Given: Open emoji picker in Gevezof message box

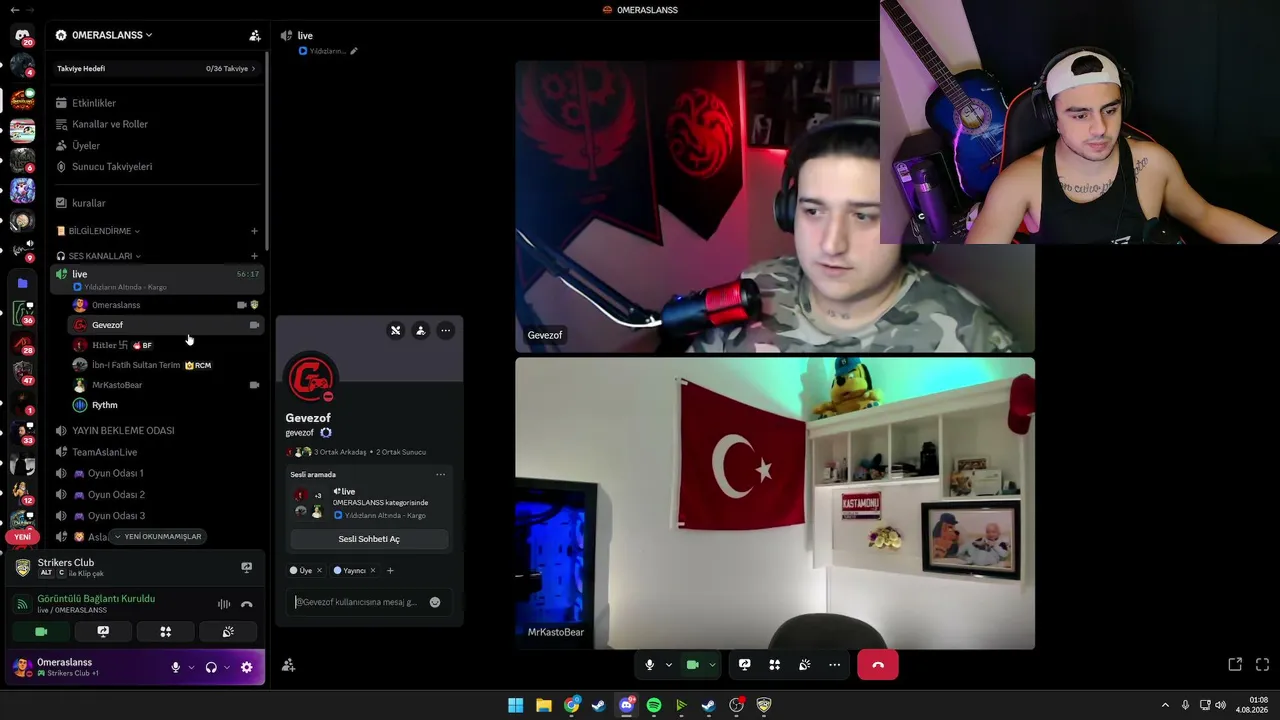Looking at the screenshot, I should tap(435, 602).
